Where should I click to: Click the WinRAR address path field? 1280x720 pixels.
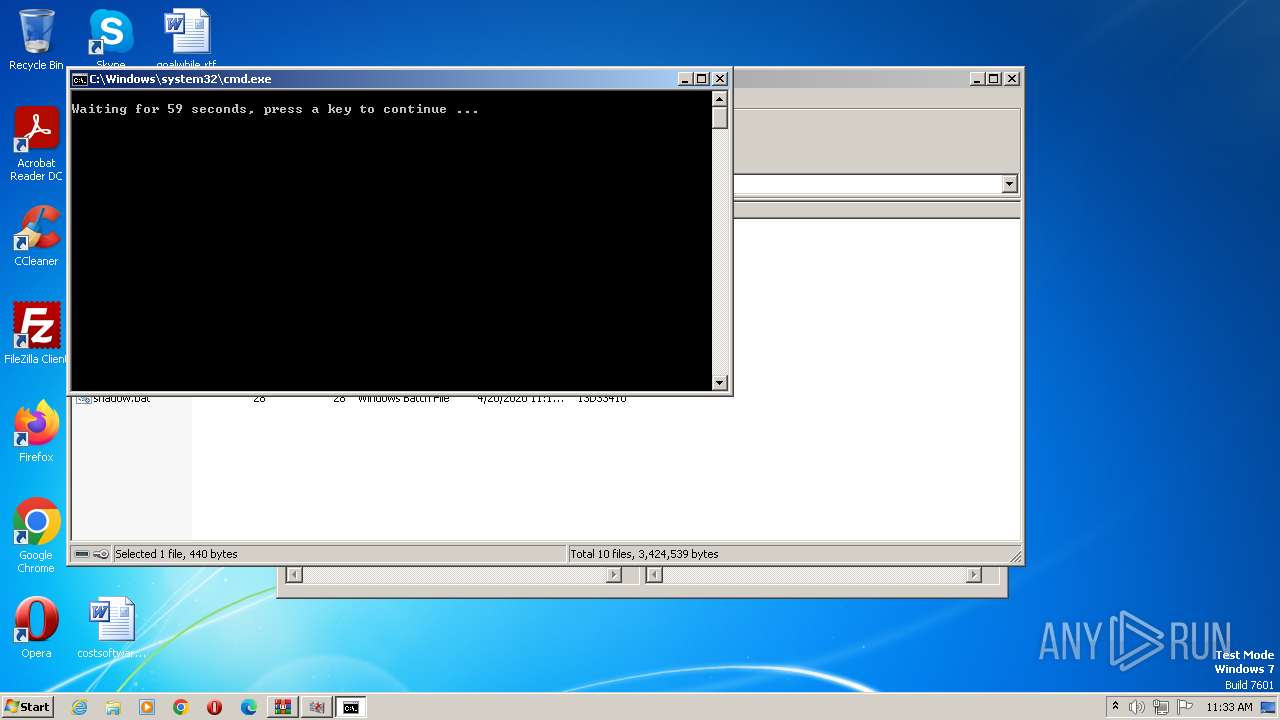click(x=867, y=184)
